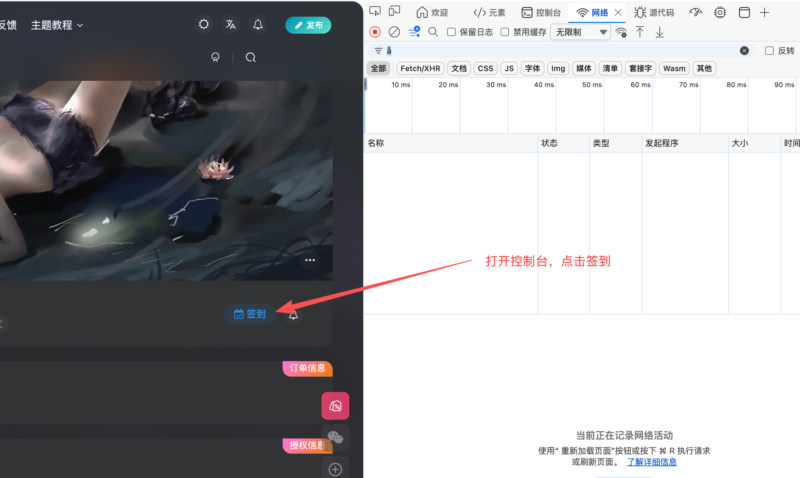
Task: Switch to the 控制台 tab
Action: point(541,12)
